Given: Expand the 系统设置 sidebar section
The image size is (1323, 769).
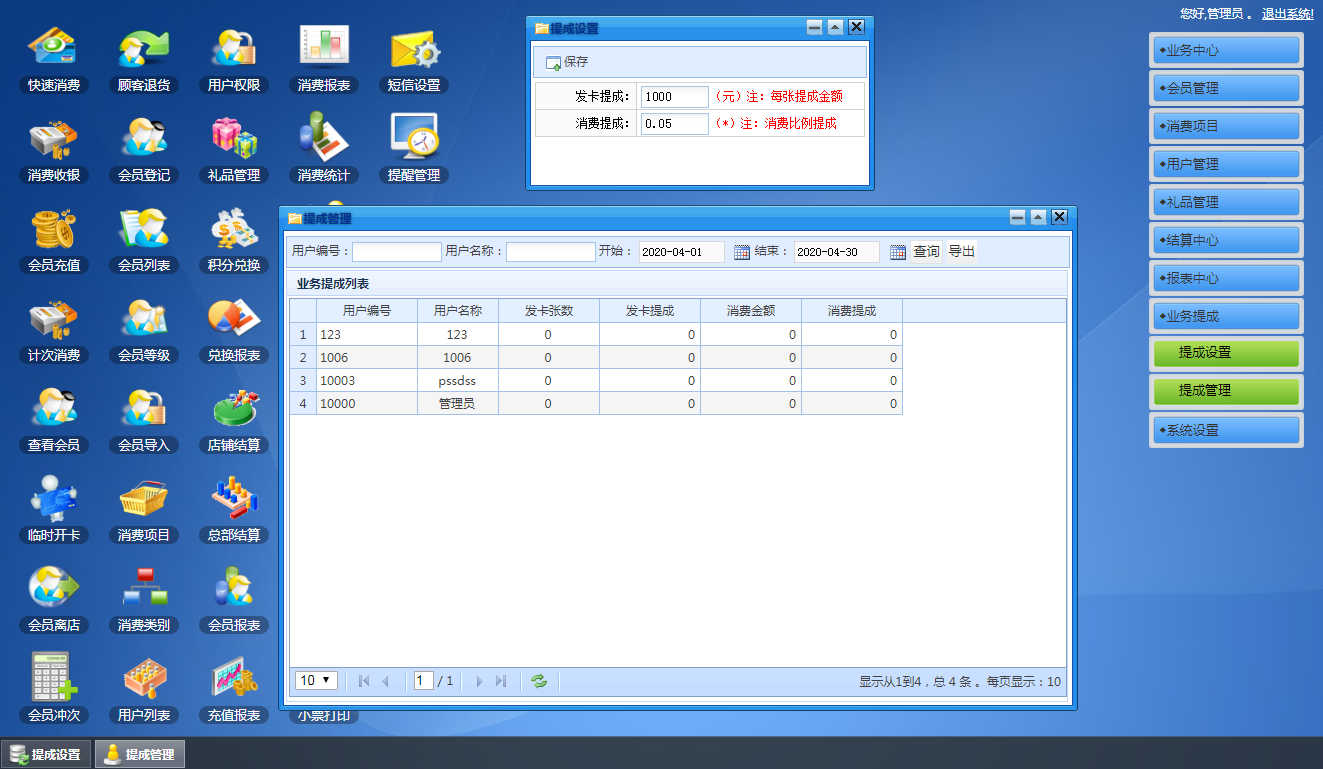Looking at the screenshot, I should tap(1226, 430).
